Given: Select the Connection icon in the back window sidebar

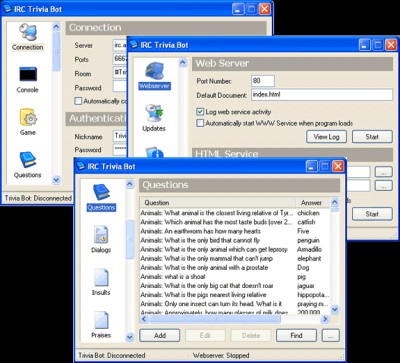Looking at the screenshot, I should coord(27,37).
